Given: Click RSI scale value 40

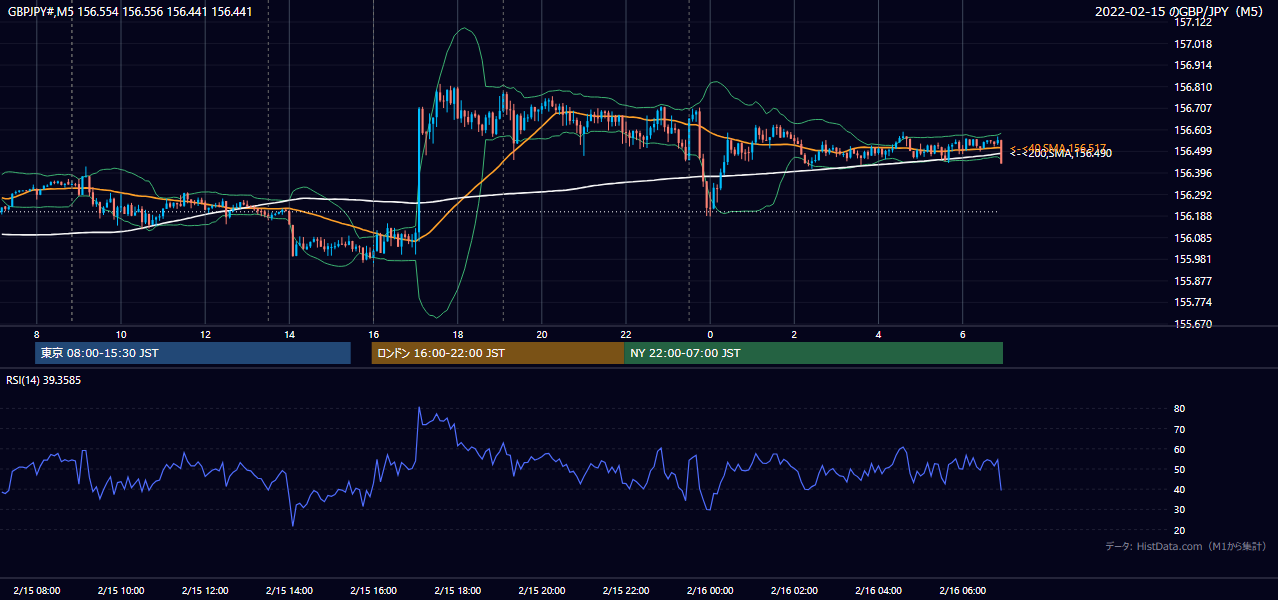Looking at the screenshot, I should click(1180, 489).
